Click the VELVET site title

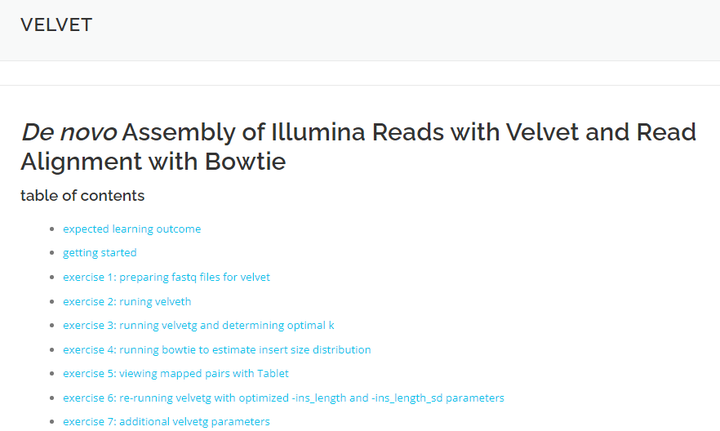[x=56, y=26]
